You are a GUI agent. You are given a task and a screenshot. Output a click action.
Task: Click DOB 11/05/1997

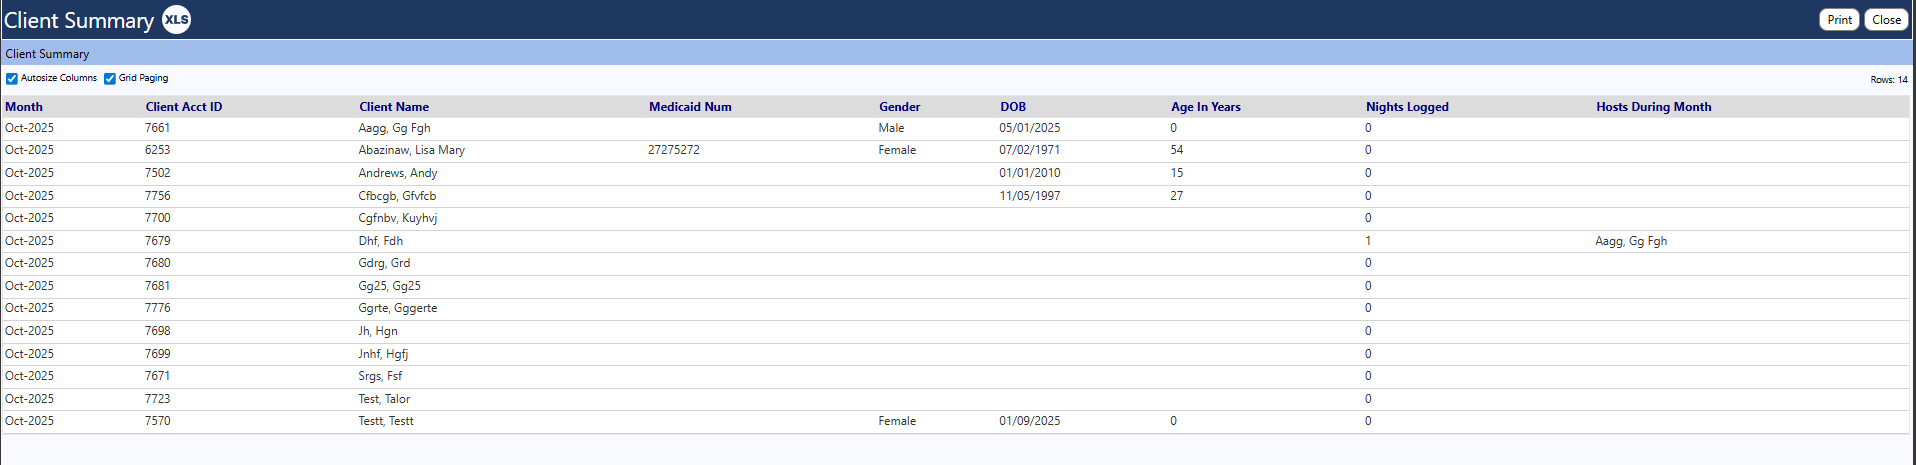click(x=1030, y=196)
